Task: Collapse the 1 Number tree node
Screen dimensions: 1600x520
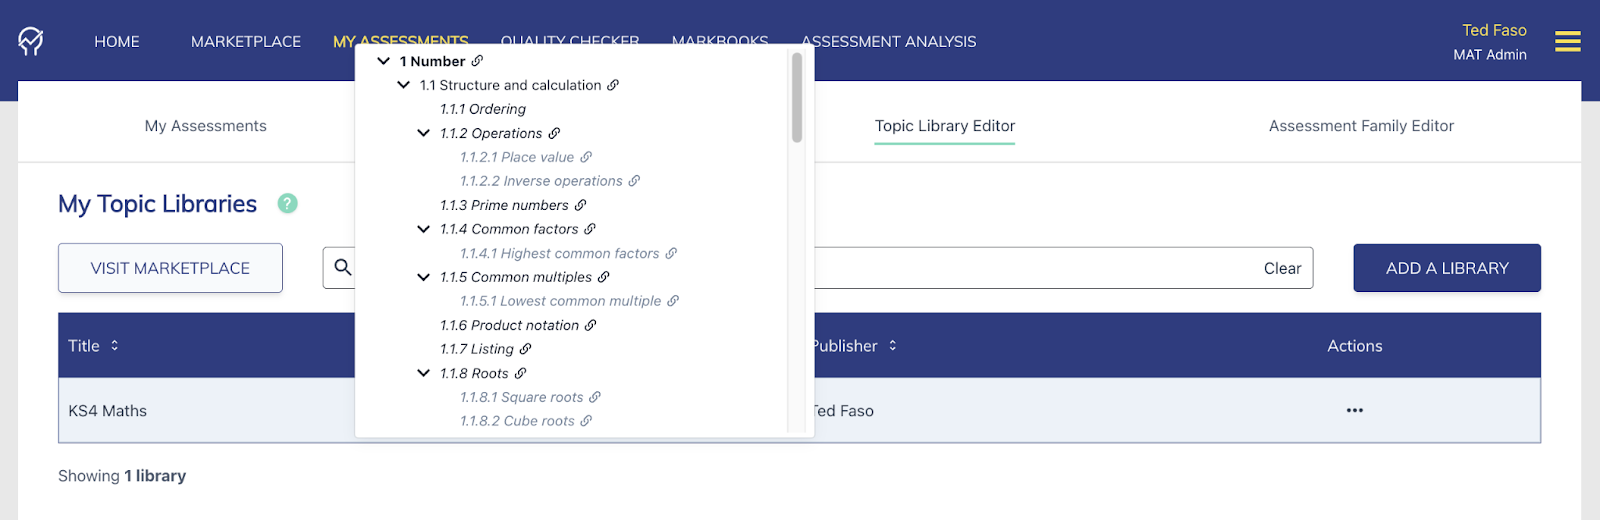Action: tap(383, 61)
